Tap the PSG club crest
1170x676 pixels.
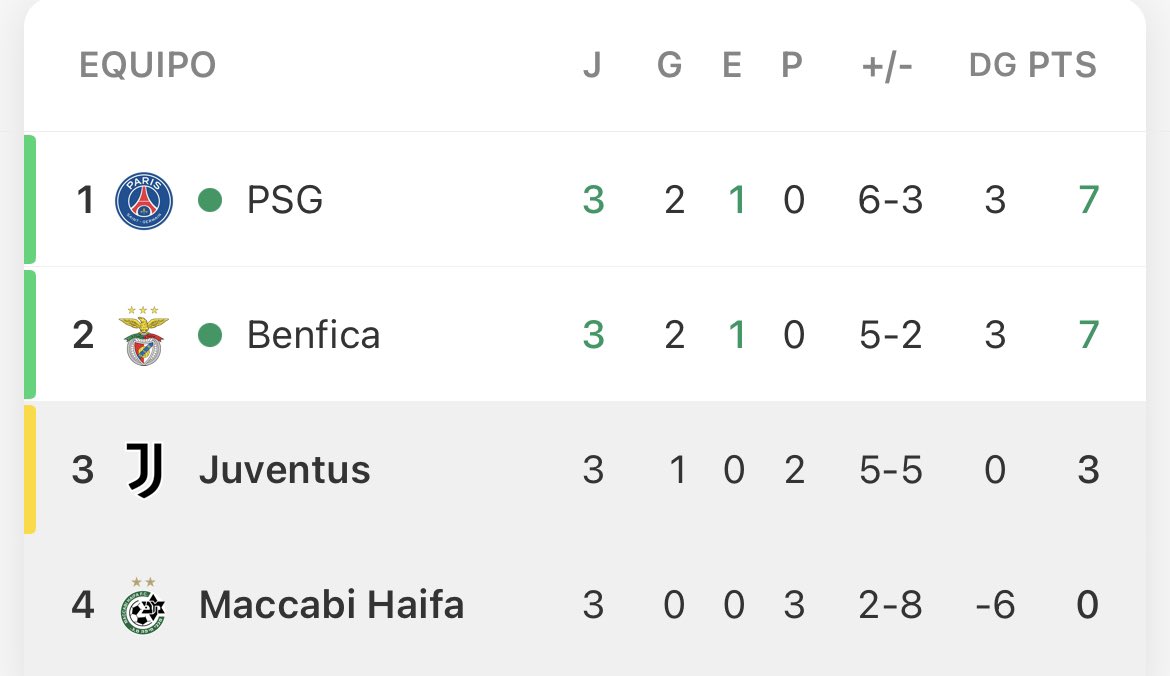point(144,200)
